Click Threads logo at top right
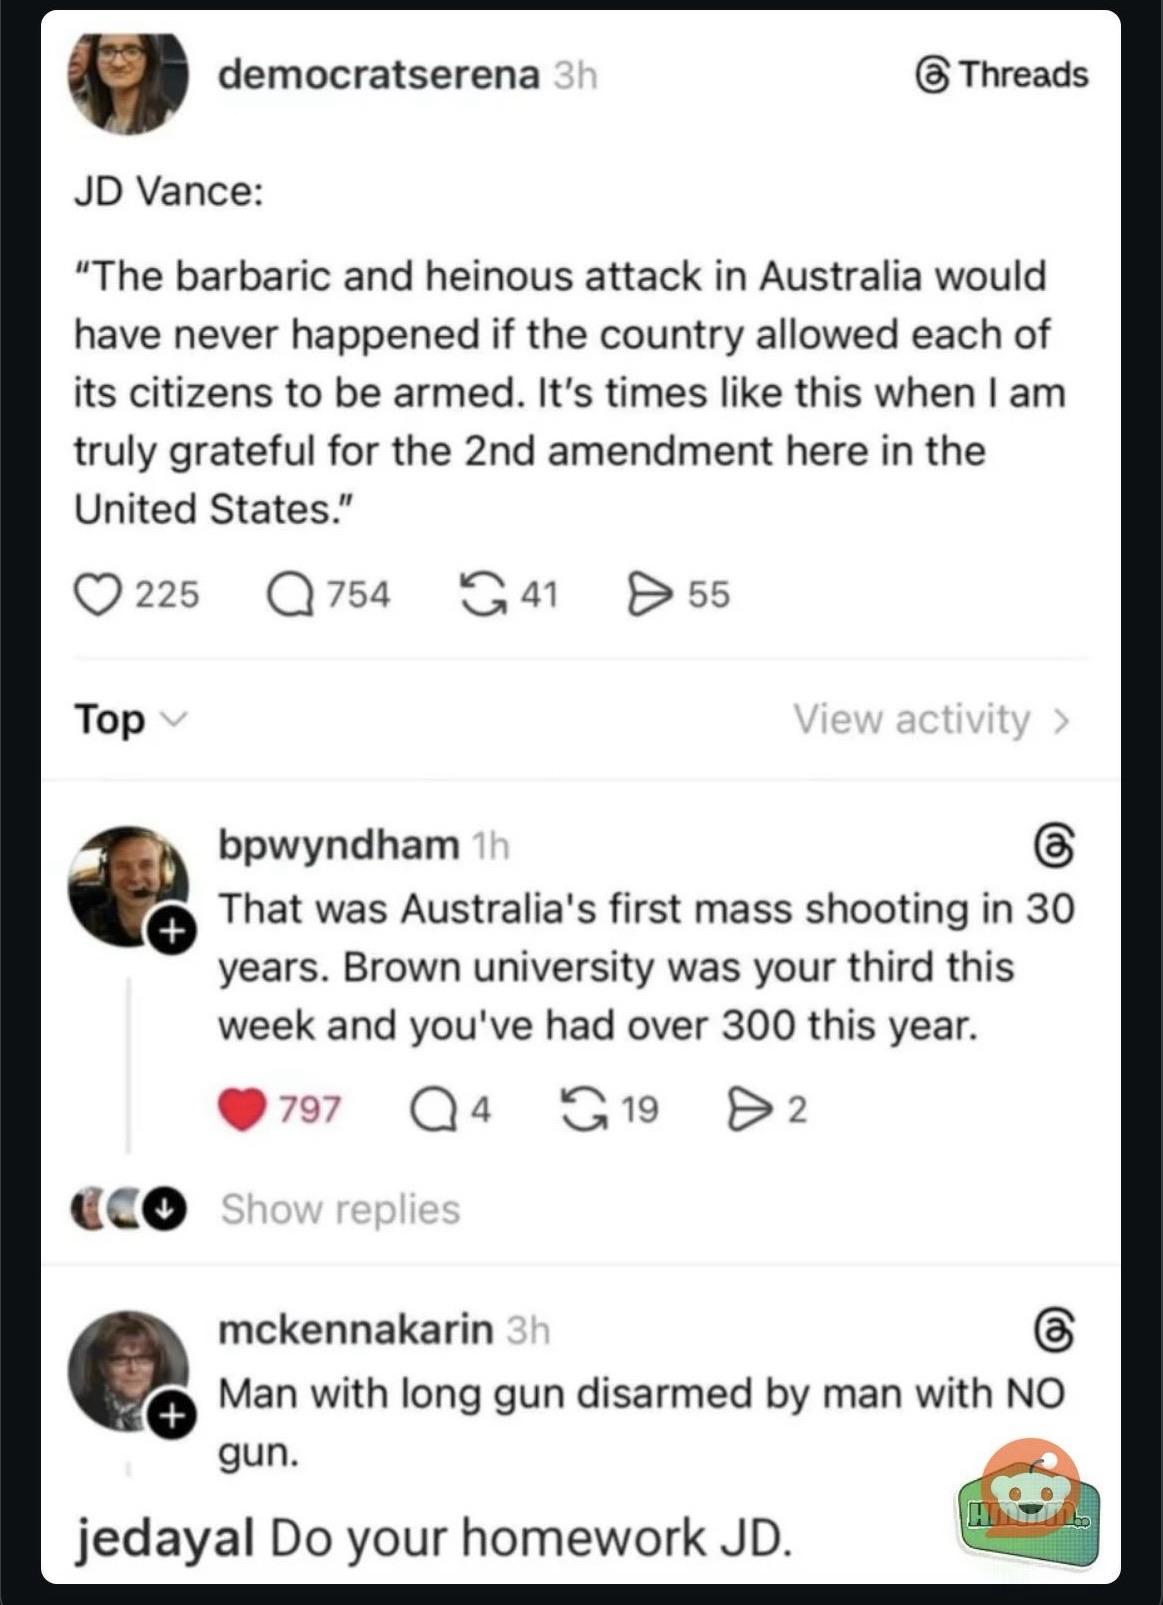This screenshot has width=1163, height=1605. coord(1002,75)
